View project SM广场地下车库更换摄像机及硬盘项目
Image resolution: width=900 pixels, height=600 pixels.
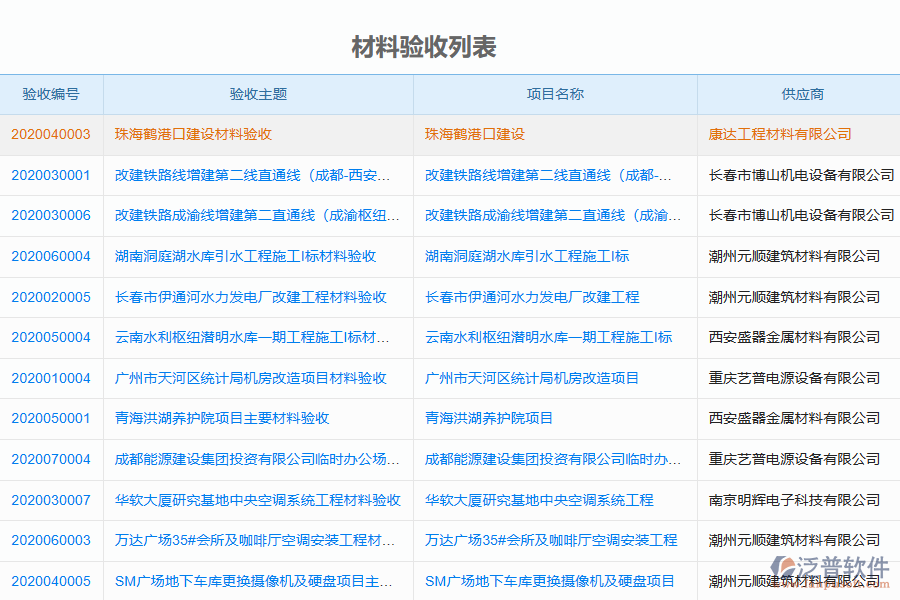553,582
